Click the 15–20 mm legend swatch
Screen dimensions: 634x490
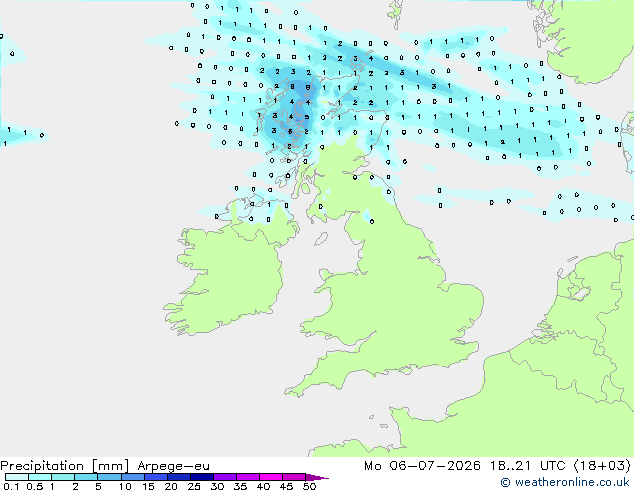tap(156, 477)
